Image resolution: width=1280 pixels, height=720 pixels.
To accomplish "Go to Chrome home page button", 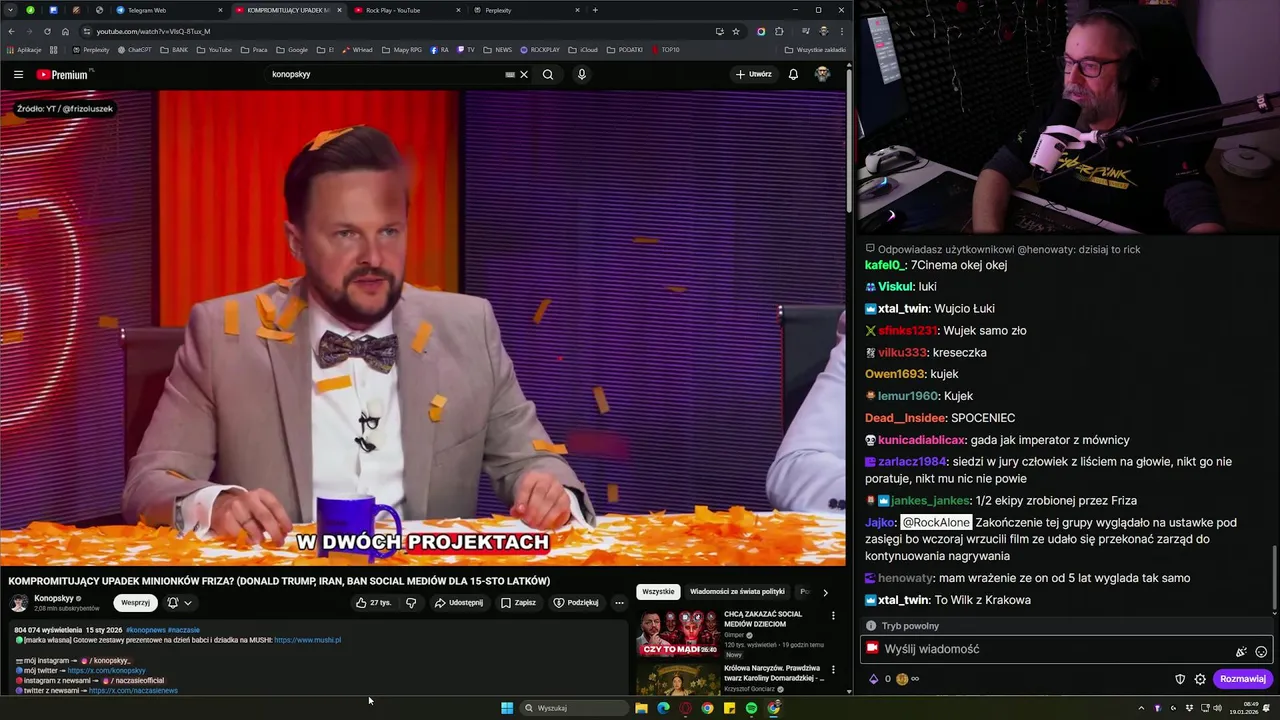I will [65, 31].
